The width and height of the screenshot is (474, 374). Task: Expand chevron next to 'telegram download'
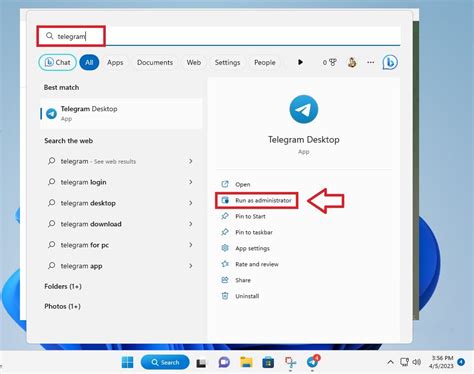[191, 224]
